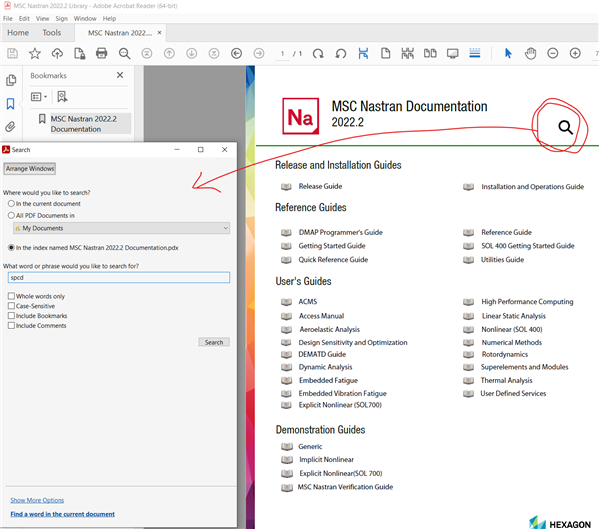The height and width of the screenshot is (529, 599).
Task: Open DMAP Programmer's Guide link
Action: coord(340,232)
